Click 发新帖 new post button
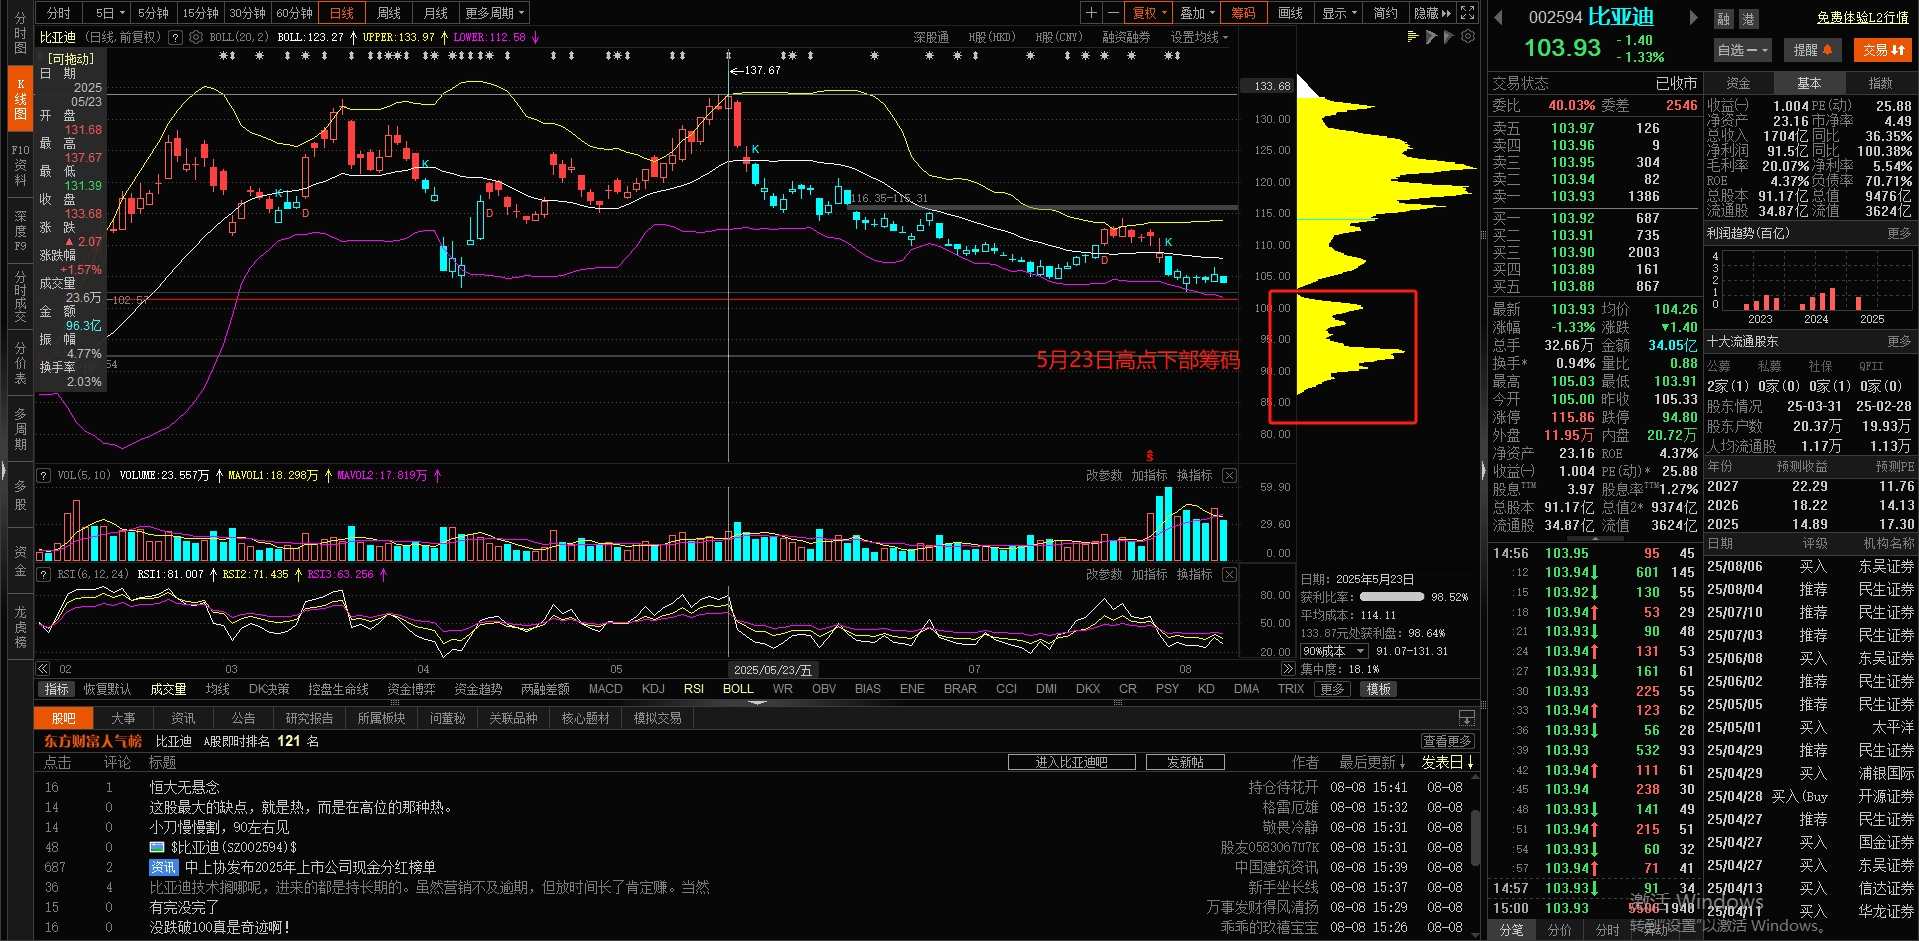Image resolution: width=1919 pixels, height=941 pixels. [1185, 762]
